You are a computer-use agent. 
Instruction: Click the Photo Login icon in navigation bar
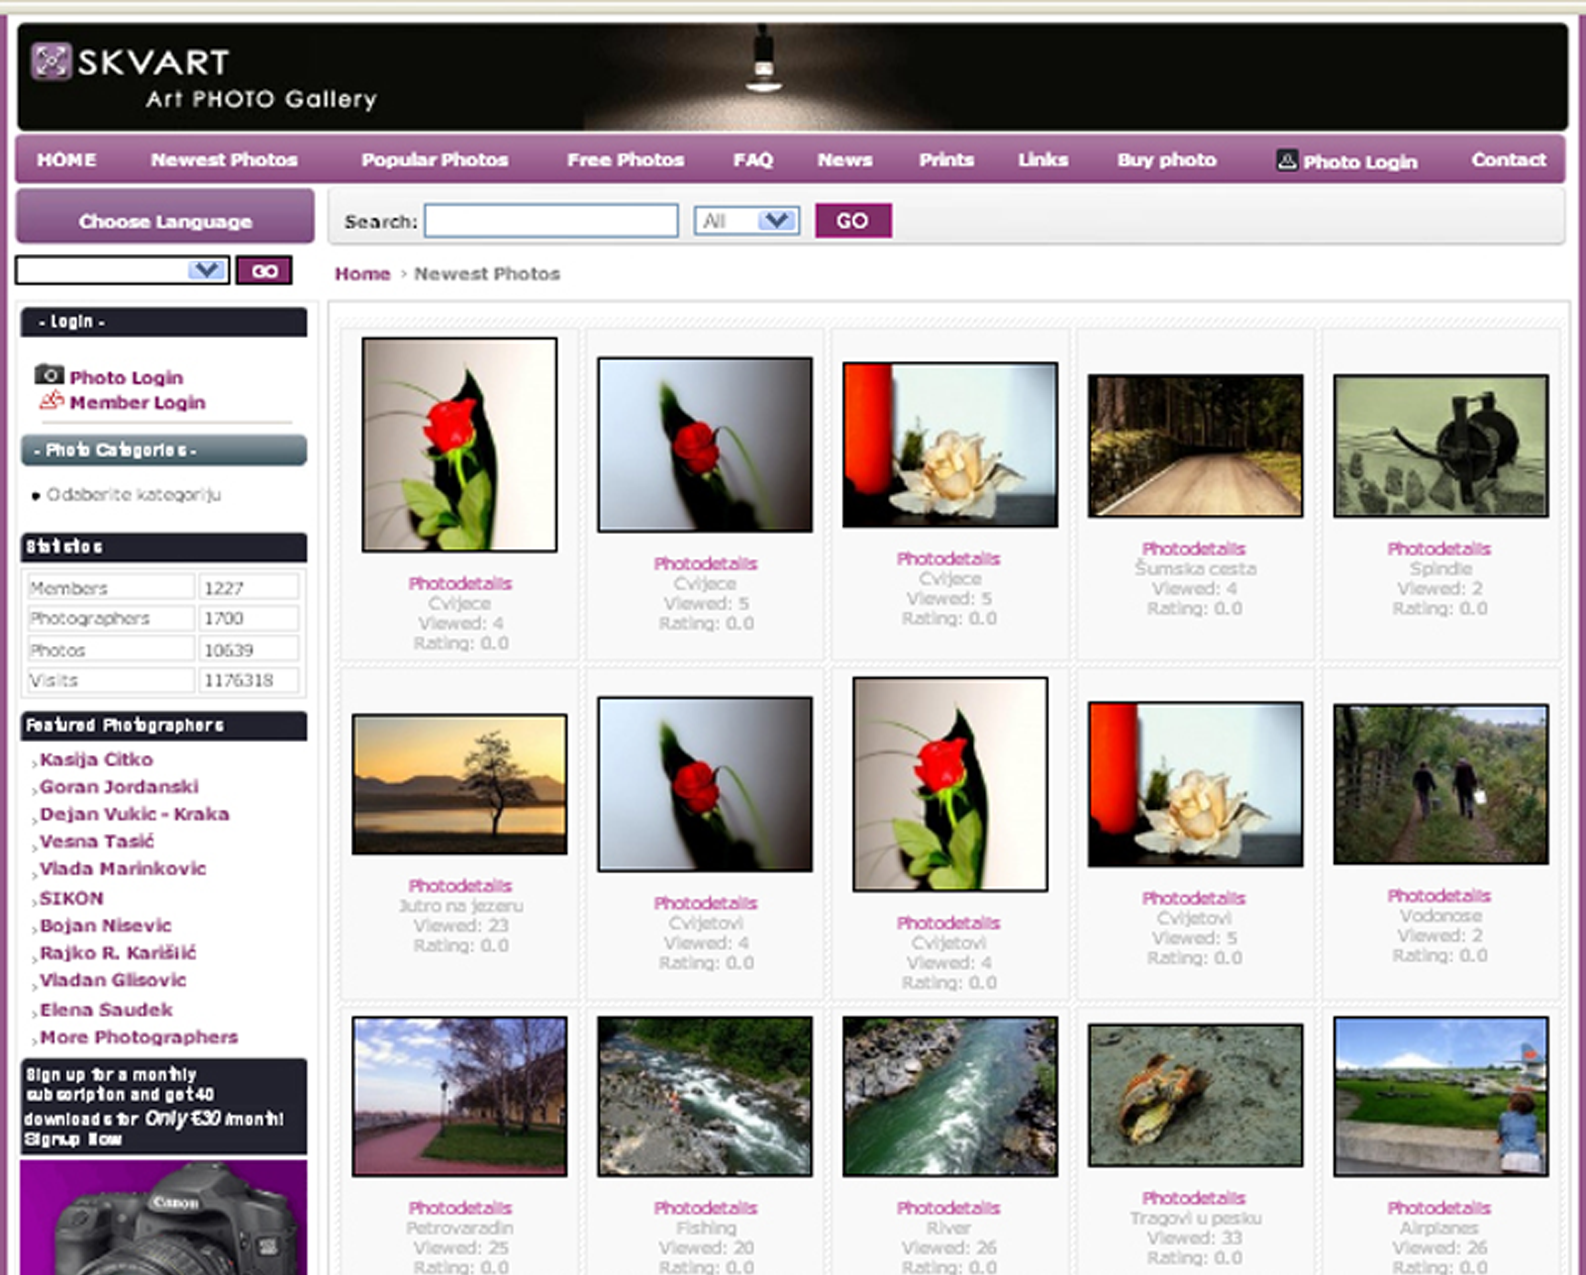click(x=1287, y=160)
